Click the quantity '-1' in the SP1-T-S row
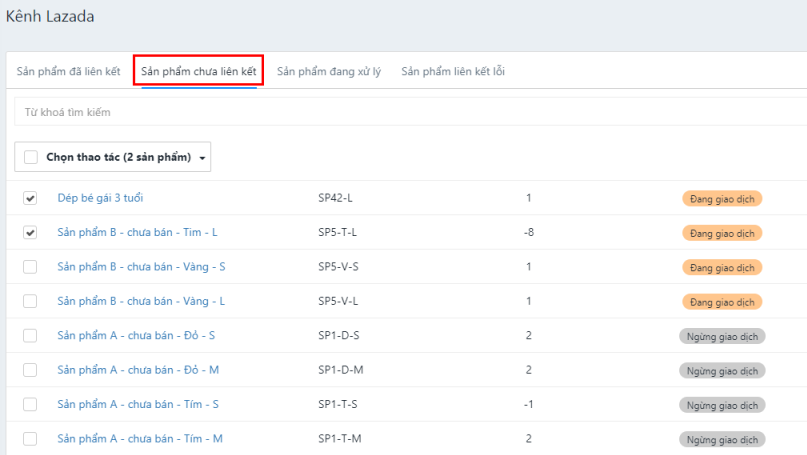 tap(529, 404)
